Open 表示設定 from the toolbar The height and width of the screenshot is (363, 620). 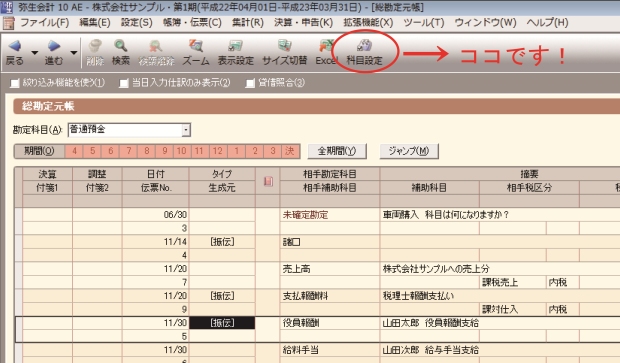tap(235, 46)
